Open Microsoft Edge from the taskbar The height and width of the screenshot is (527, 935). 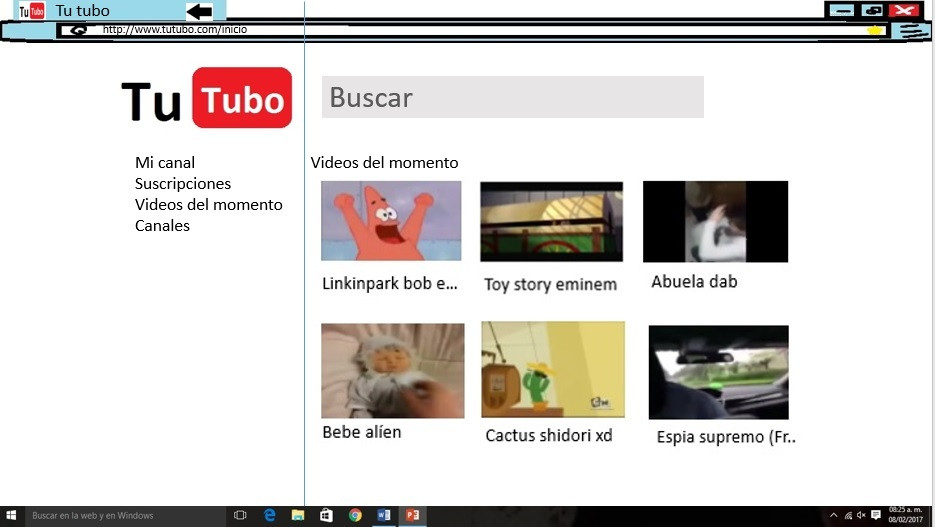pyautogui.click(x=269, y=515)
